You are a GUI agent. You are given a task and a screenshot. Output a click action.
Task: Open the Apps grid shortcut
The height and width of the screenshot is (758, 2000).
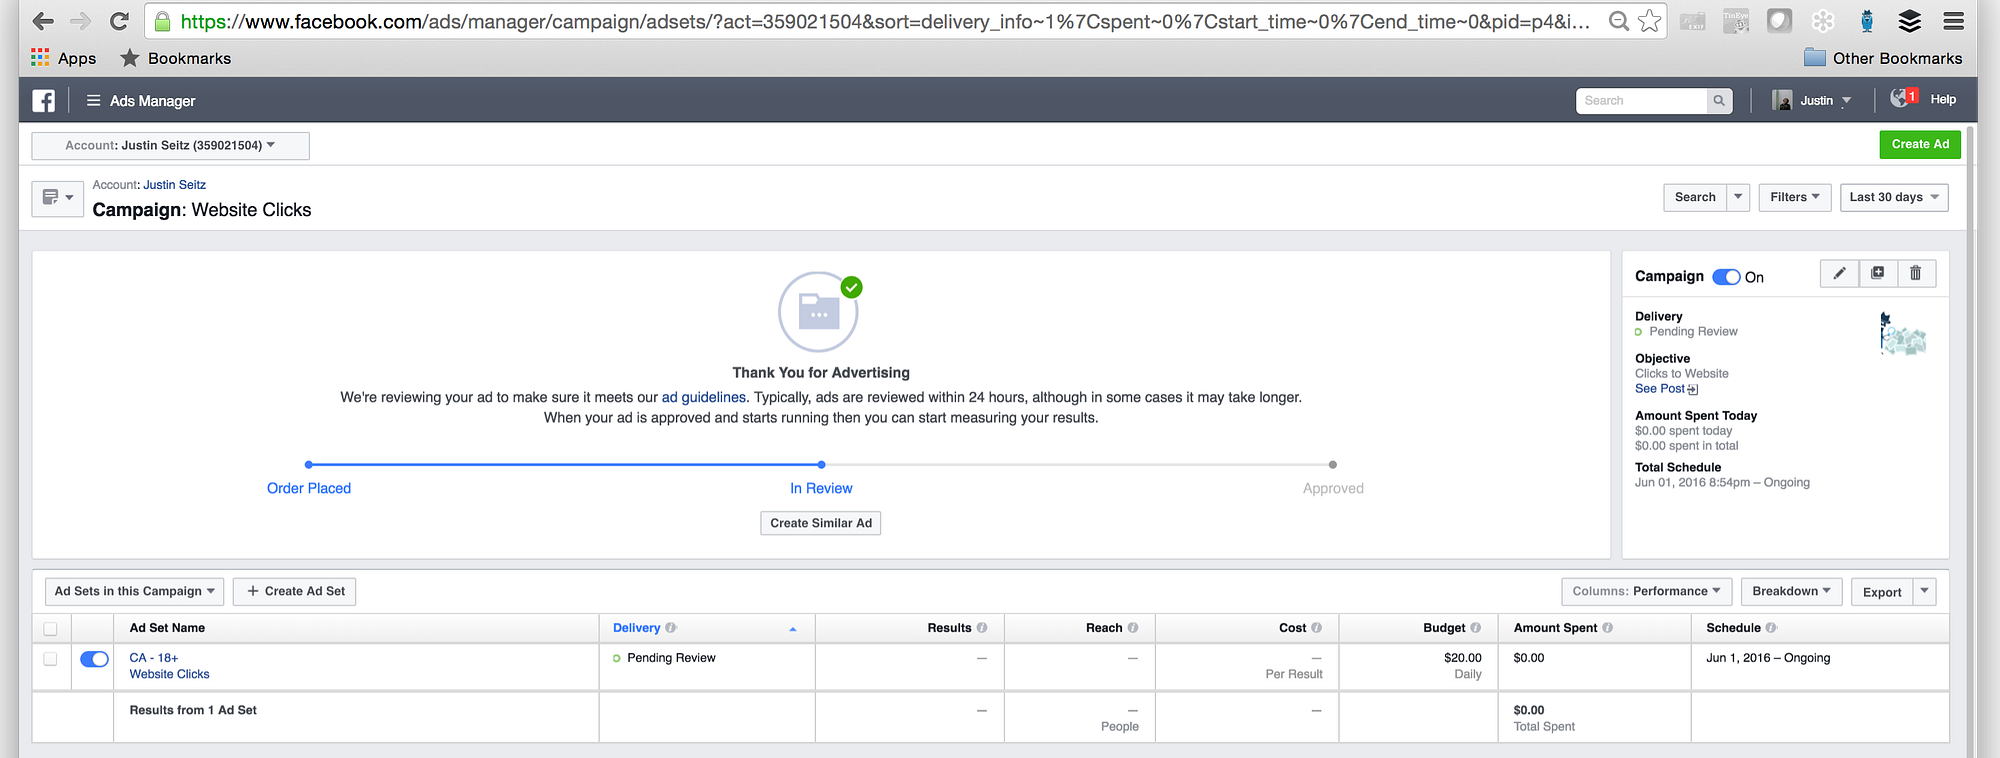point(64,58)
